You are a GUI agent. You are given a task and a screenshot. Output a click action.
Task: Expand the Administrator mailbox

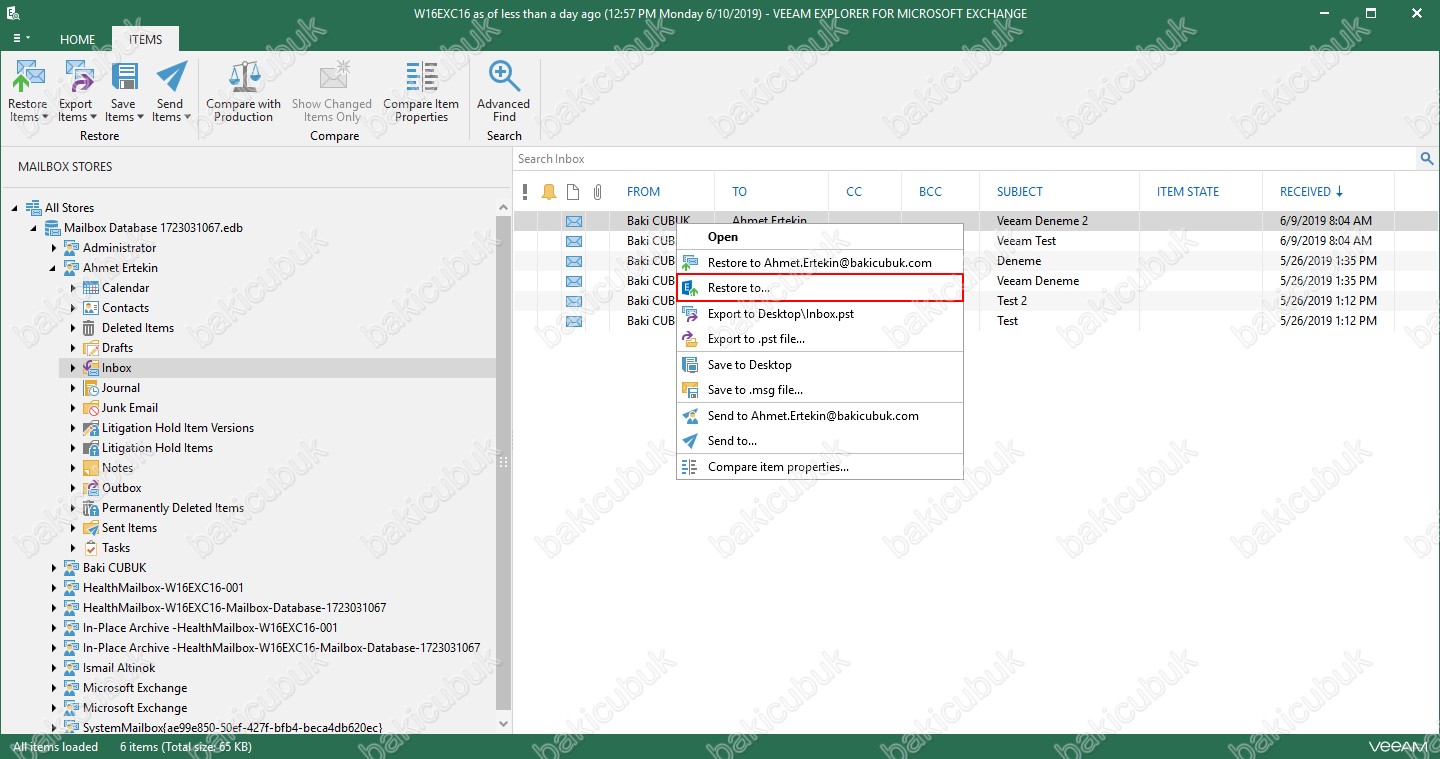point(54,248)
